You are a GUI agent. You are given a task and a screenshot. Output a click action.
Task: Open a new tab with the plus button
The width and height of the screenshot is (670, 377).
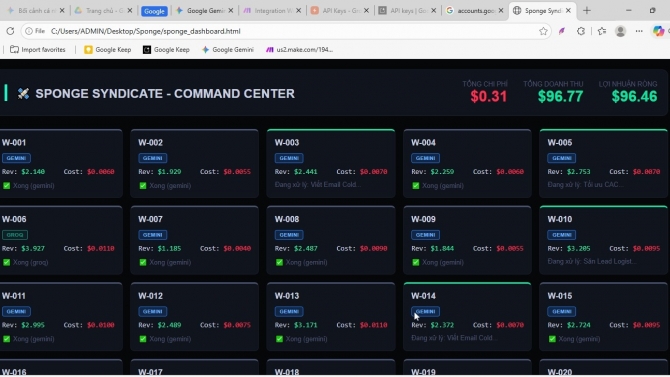(x=587, y=11)
